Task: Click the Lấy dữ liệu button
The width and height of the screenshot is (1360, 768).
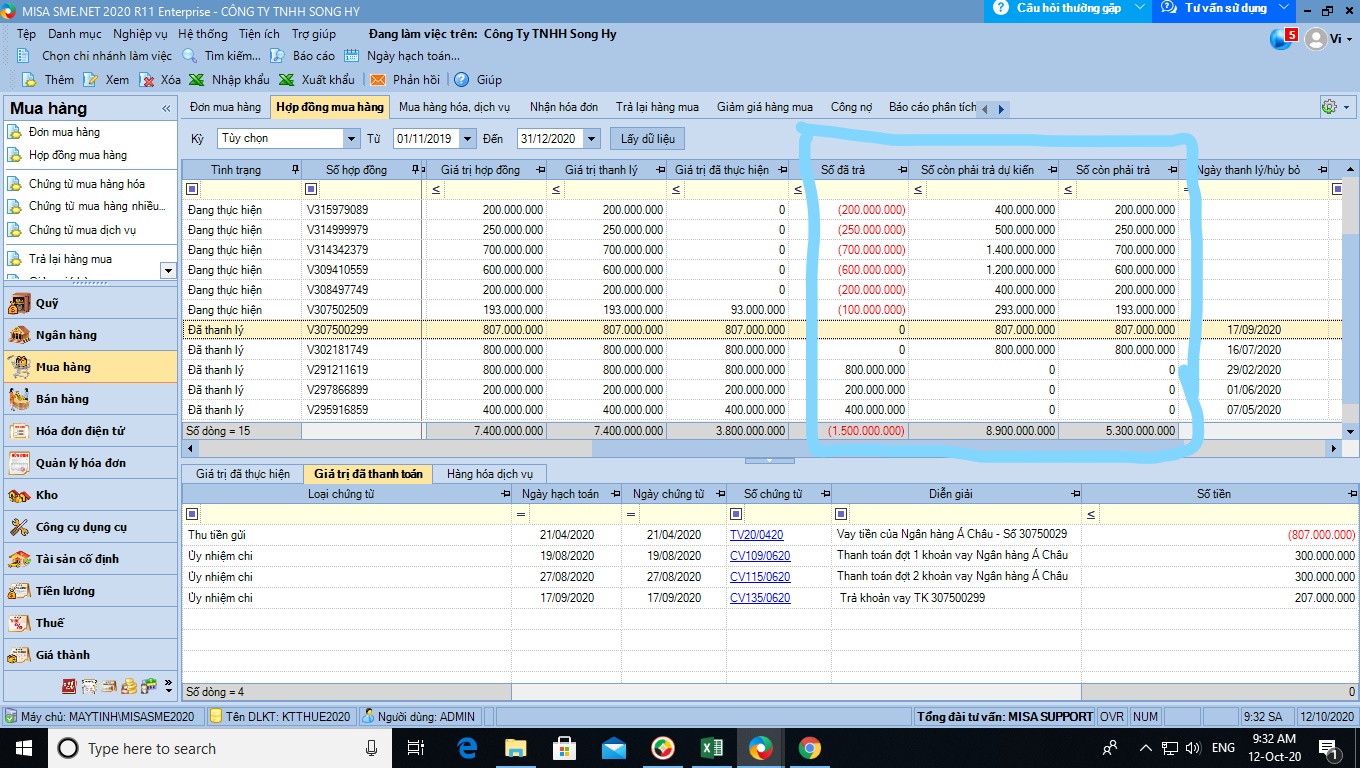Action: point(647,138)
